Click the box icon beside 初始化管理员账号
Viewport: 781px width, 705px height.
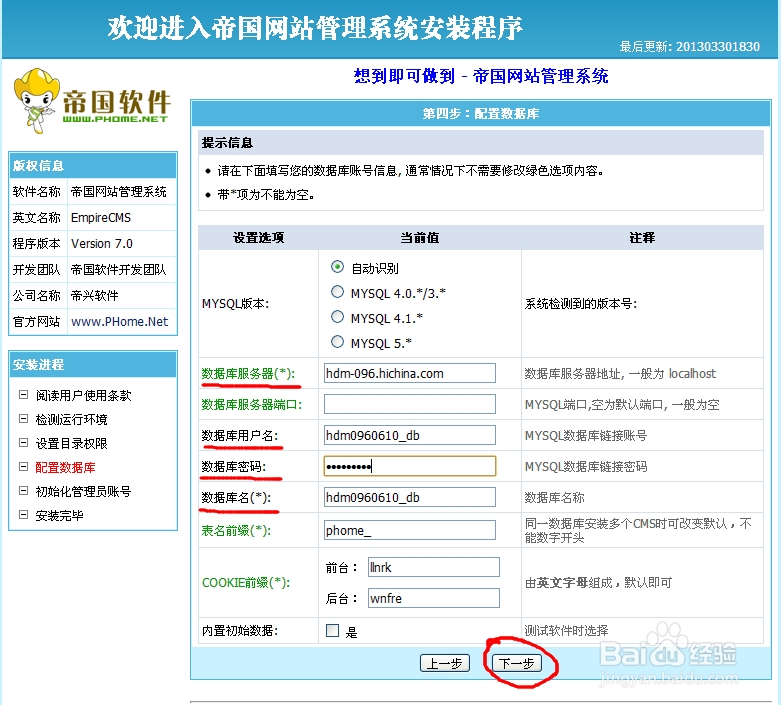23,491
